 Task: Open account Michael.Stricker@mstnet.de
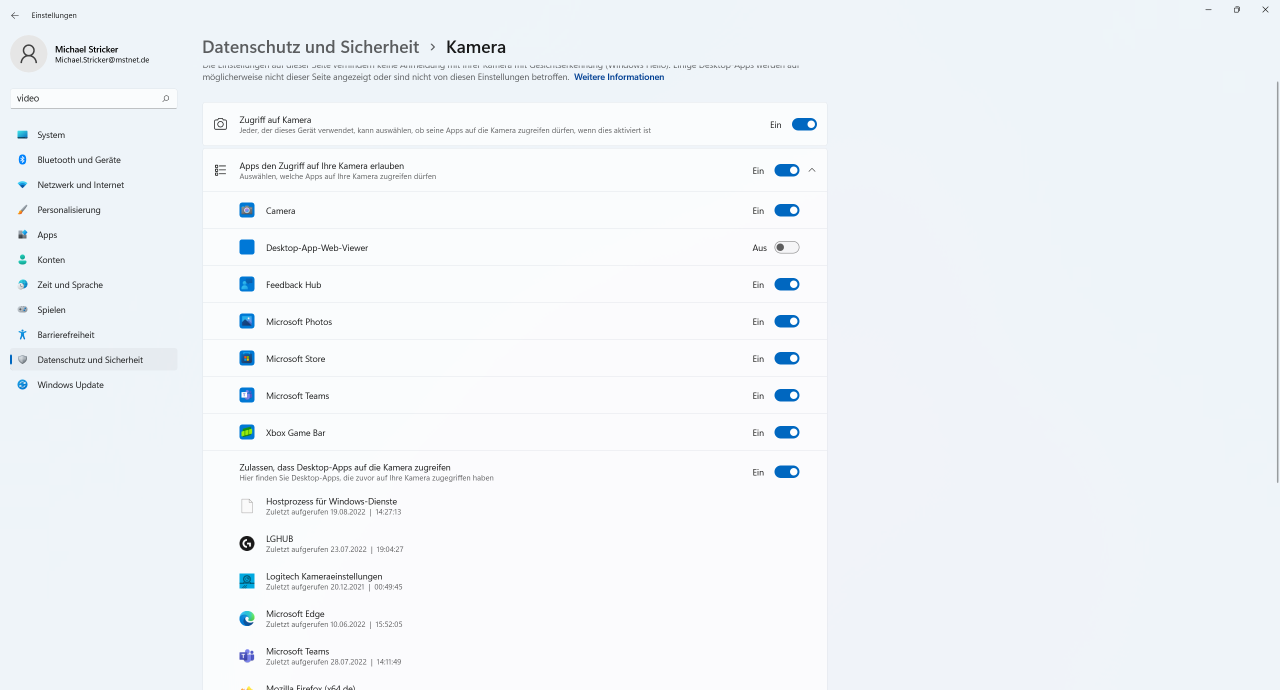click(x=102, y=60)
